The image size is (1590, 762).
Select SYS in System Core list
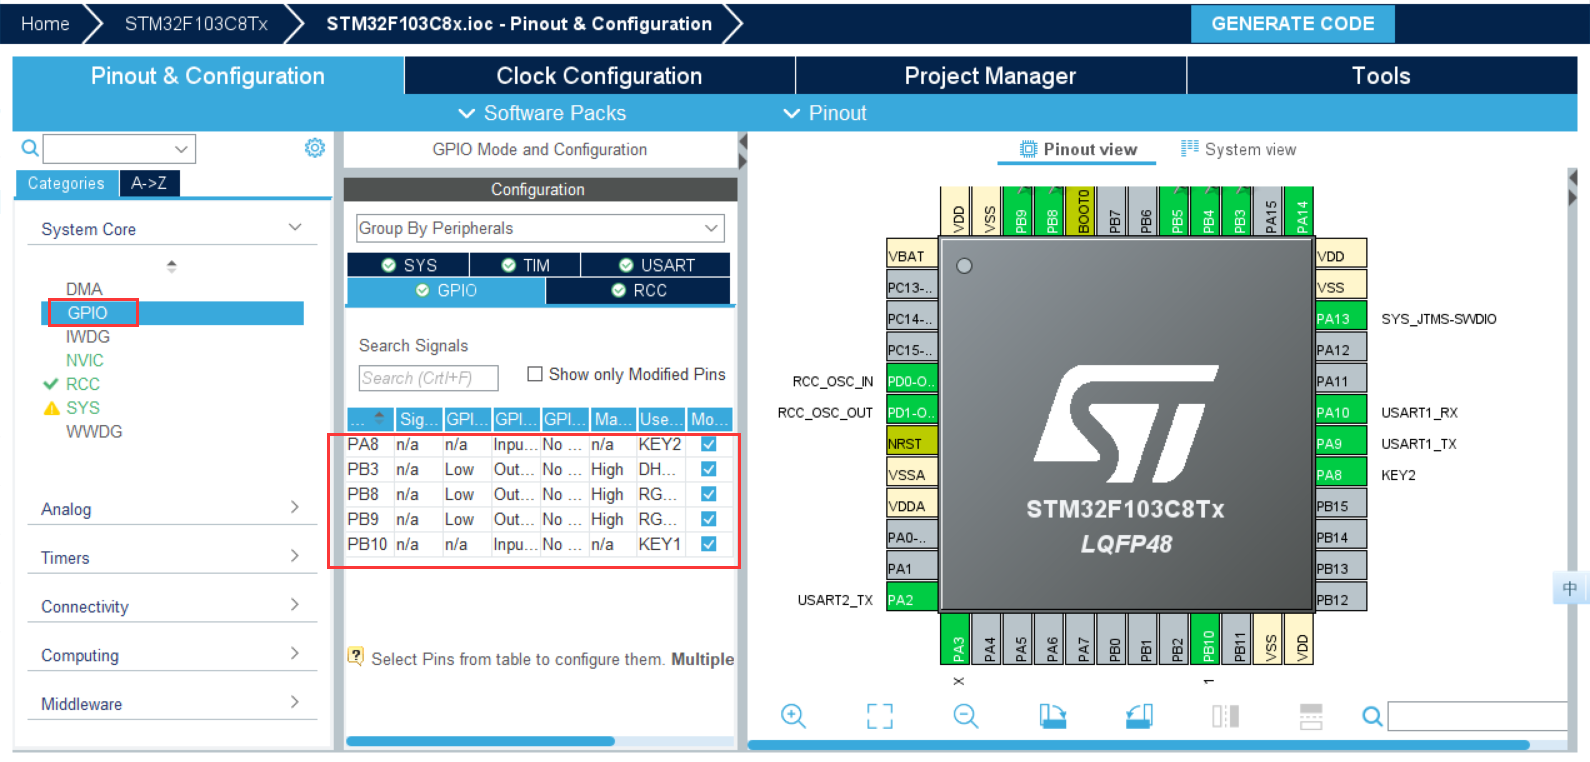pyautogui.click(x=82, y=408)
